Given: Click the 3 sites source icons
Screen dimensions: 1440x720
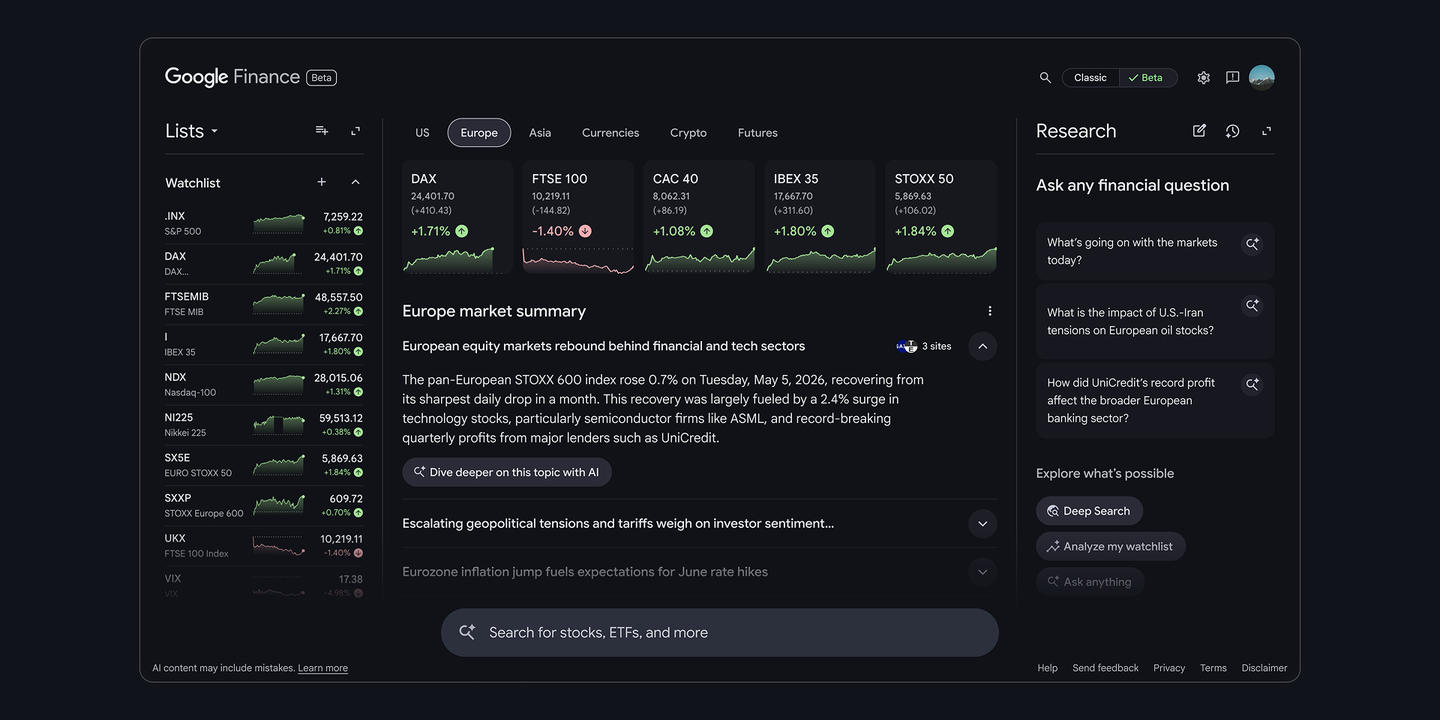Looking at the screenshot, I should [x=907, y=346].
